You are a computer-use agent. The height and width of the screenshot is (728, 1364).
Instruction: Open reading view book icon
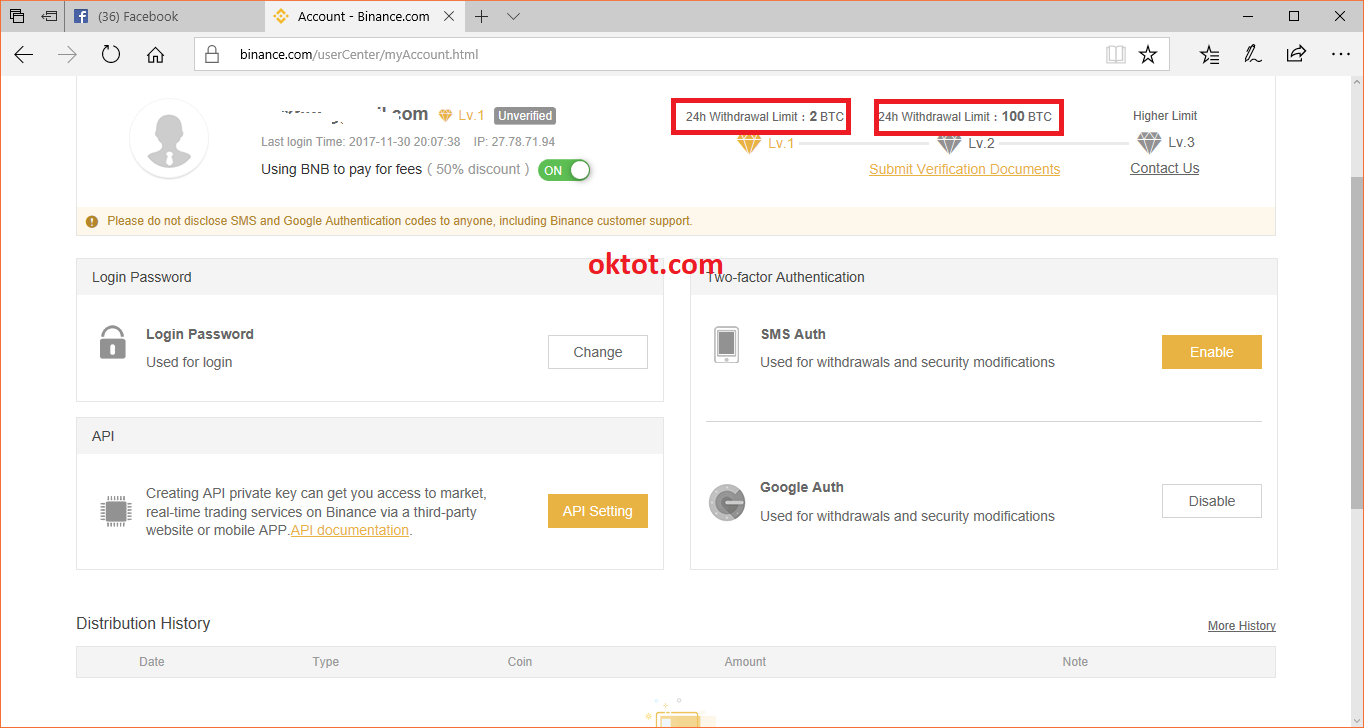click(x=1115, y=55)
